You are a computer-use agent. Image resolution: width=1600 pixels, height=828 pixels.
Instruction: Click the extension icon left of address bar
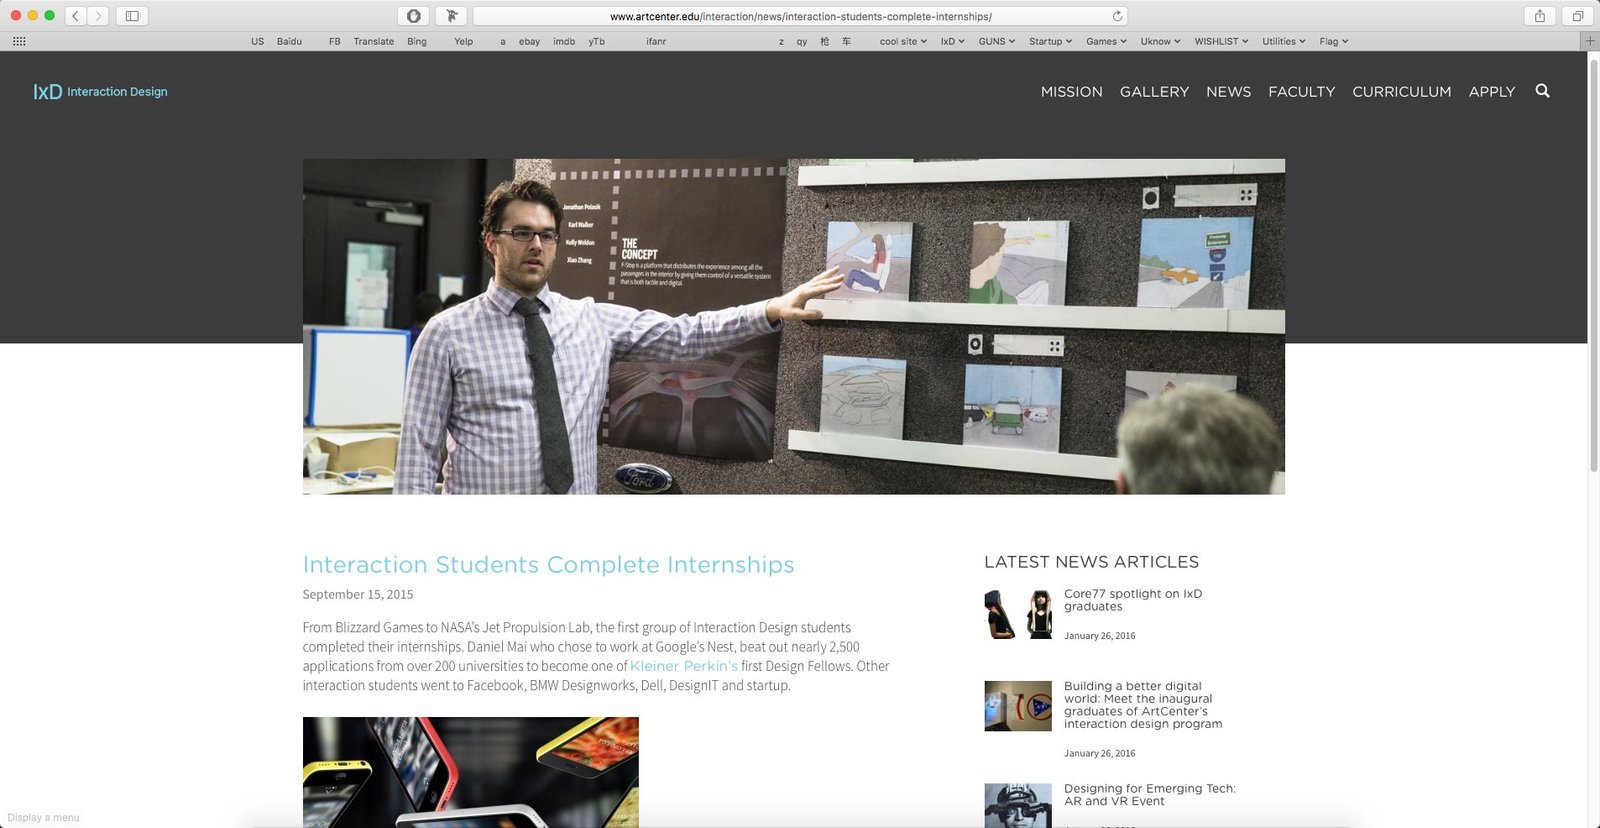(x=451, y=16)
